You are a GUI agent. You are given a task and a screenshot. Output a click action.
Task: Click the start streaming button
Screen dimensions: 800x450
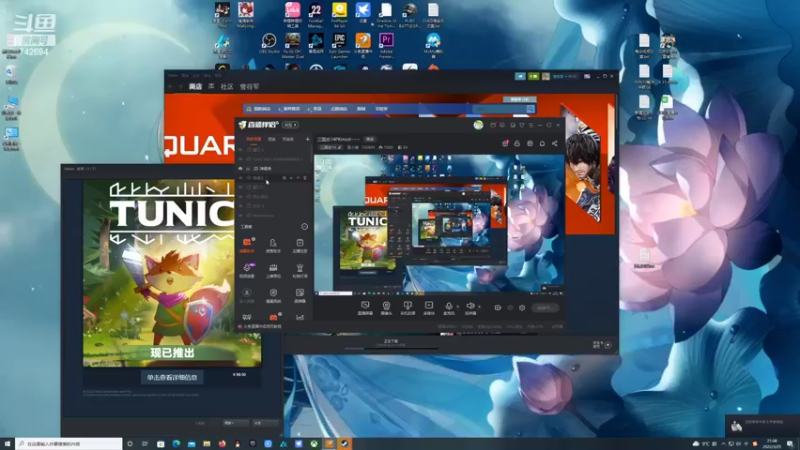(544, 308)
